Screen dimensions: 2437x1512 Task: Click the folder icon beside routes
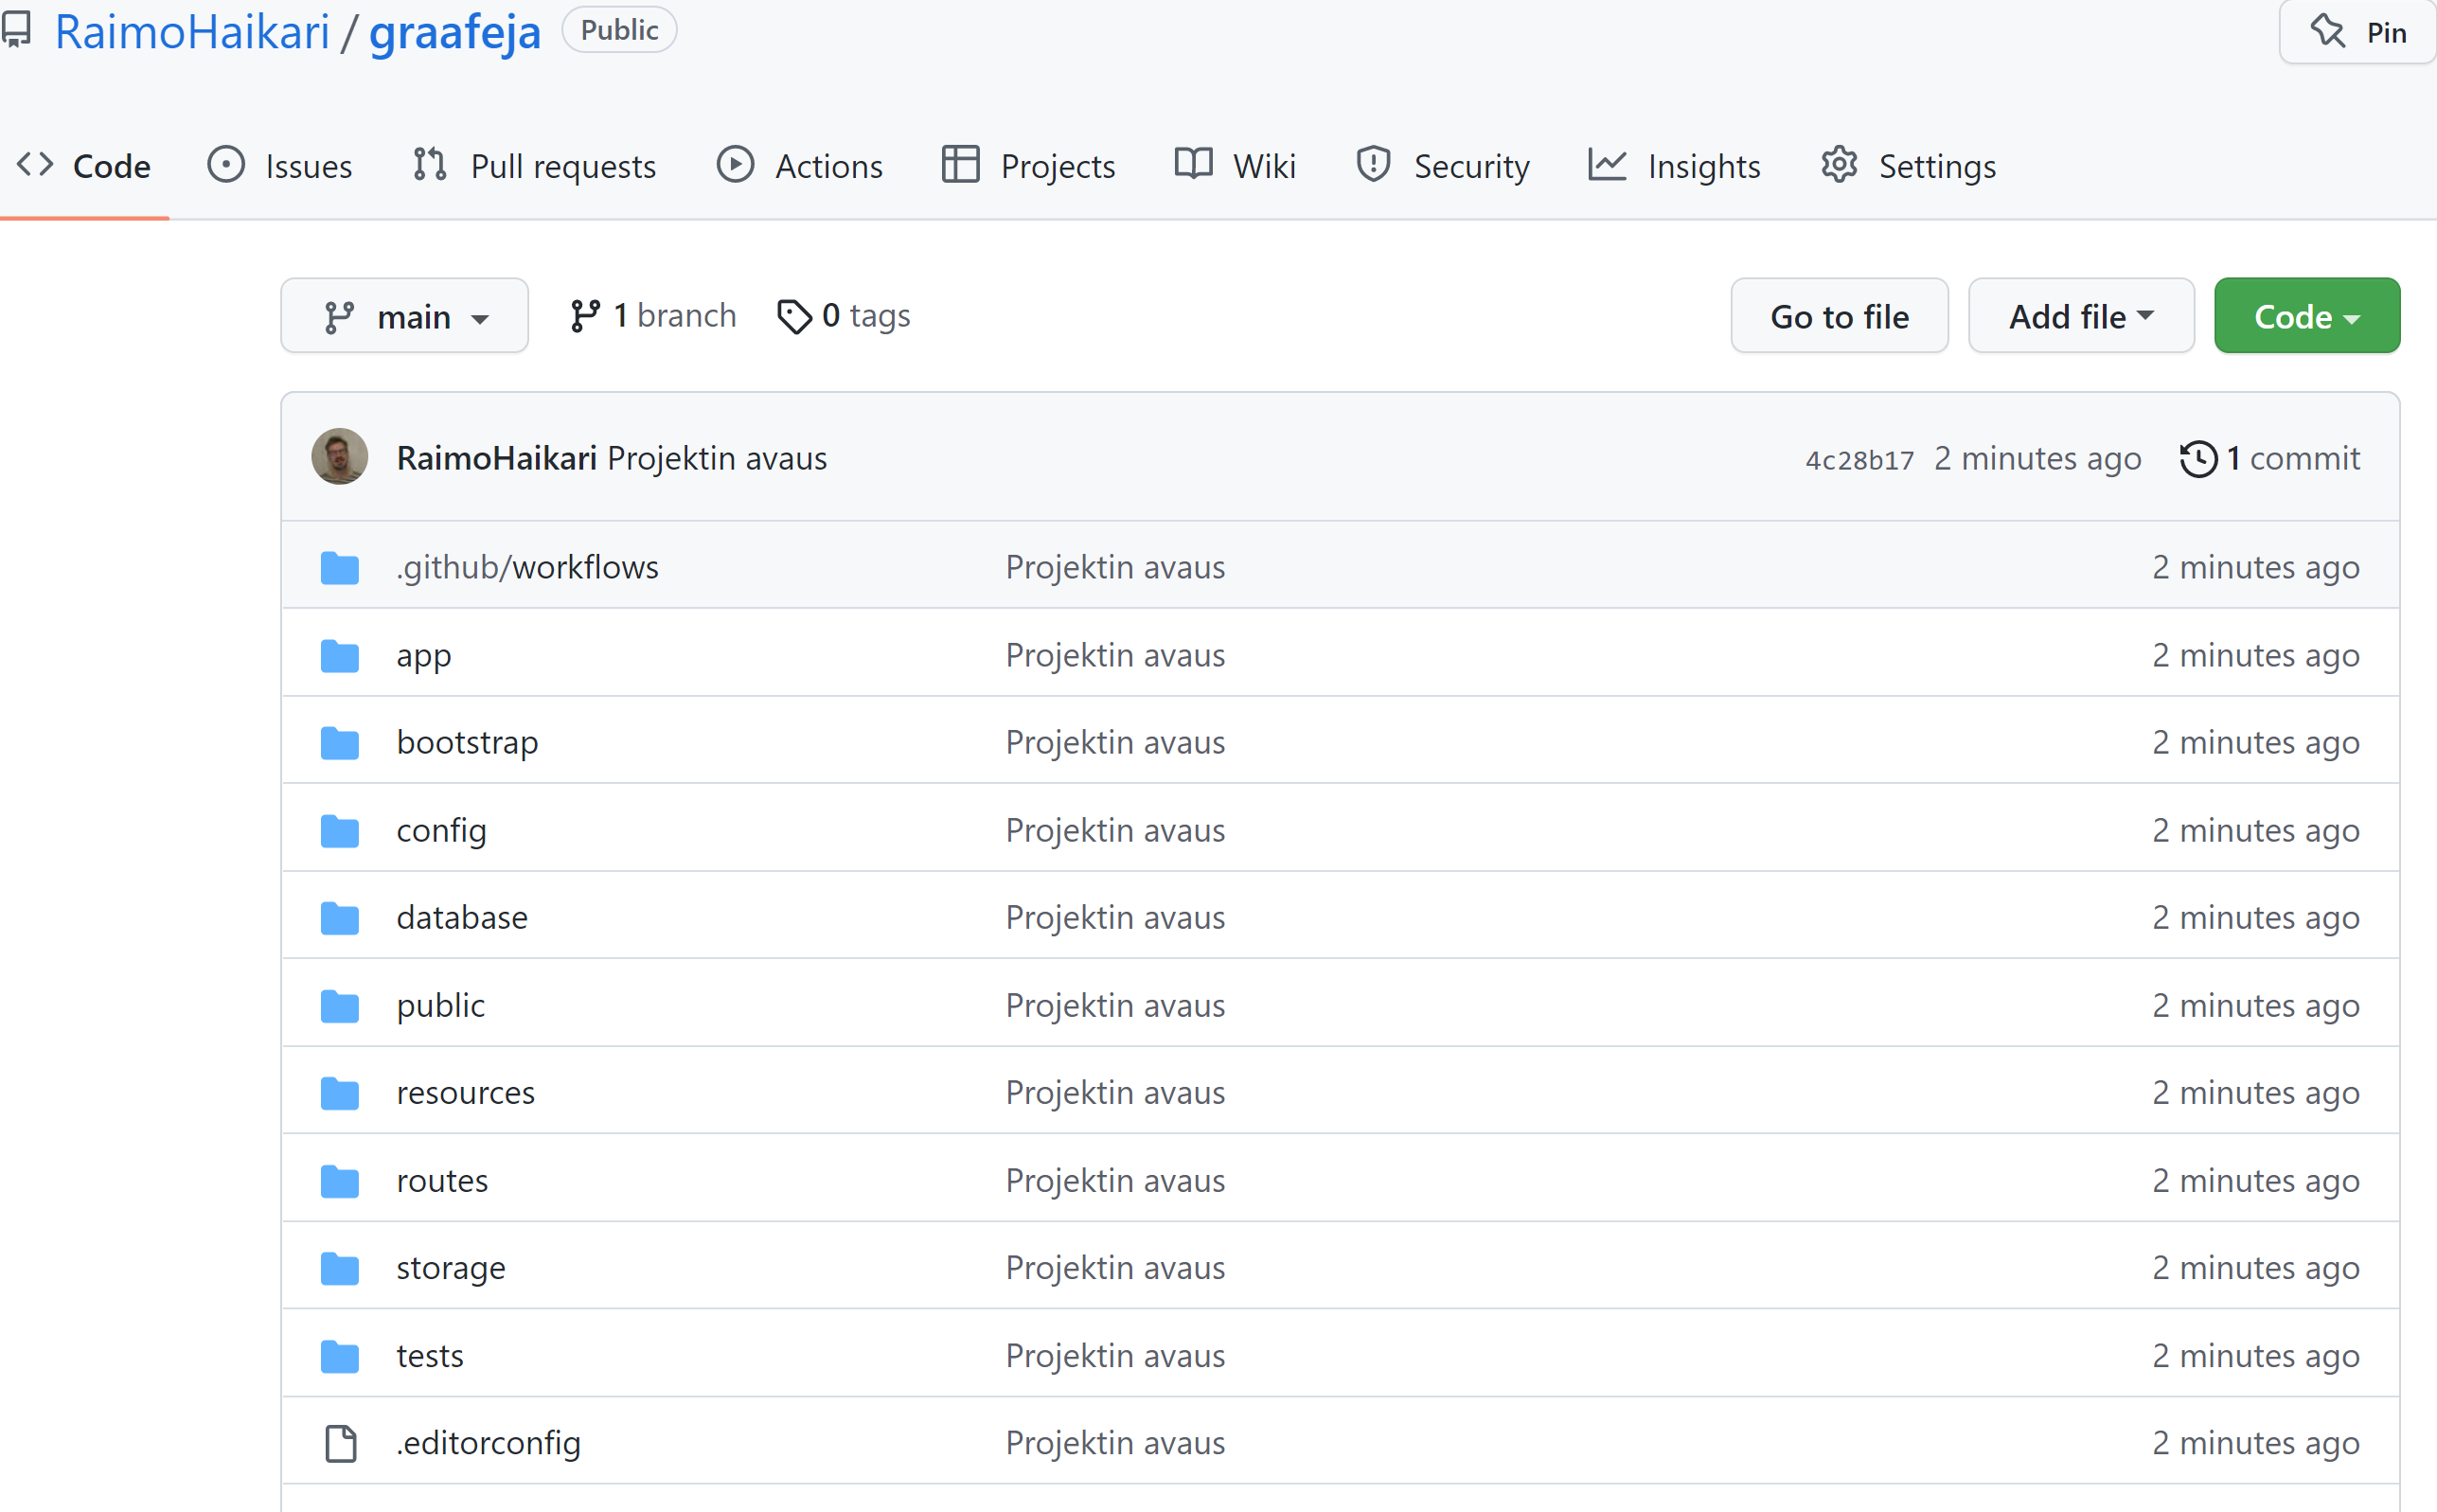click(340, 1181)
